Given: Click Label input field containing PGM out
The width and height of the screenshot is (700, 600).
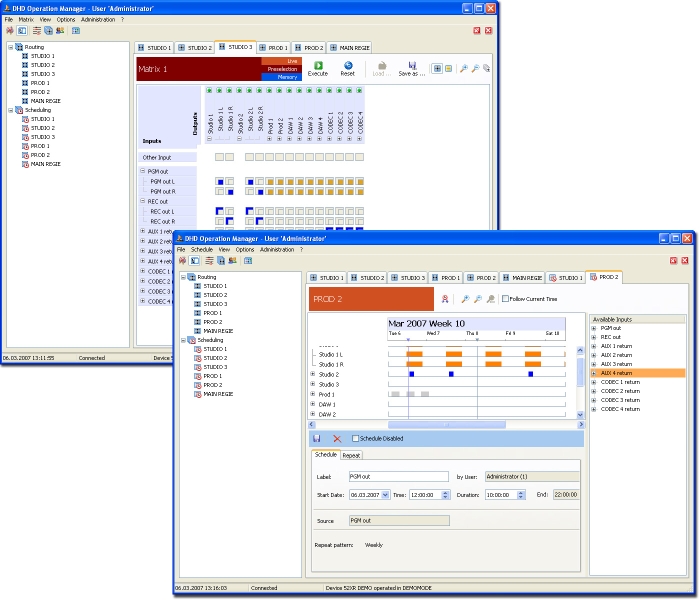Looking at the screenshot, I should pyautogui.click(x=399, y=476).
